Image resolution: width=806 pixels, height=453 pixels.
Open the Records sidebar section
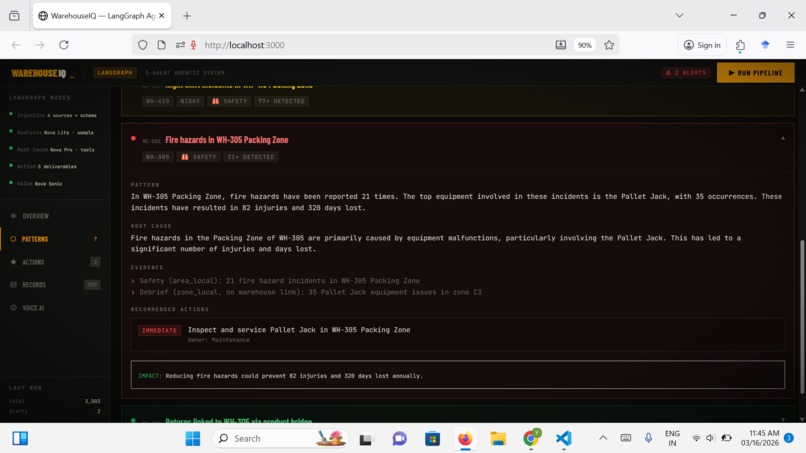[34, 285]
